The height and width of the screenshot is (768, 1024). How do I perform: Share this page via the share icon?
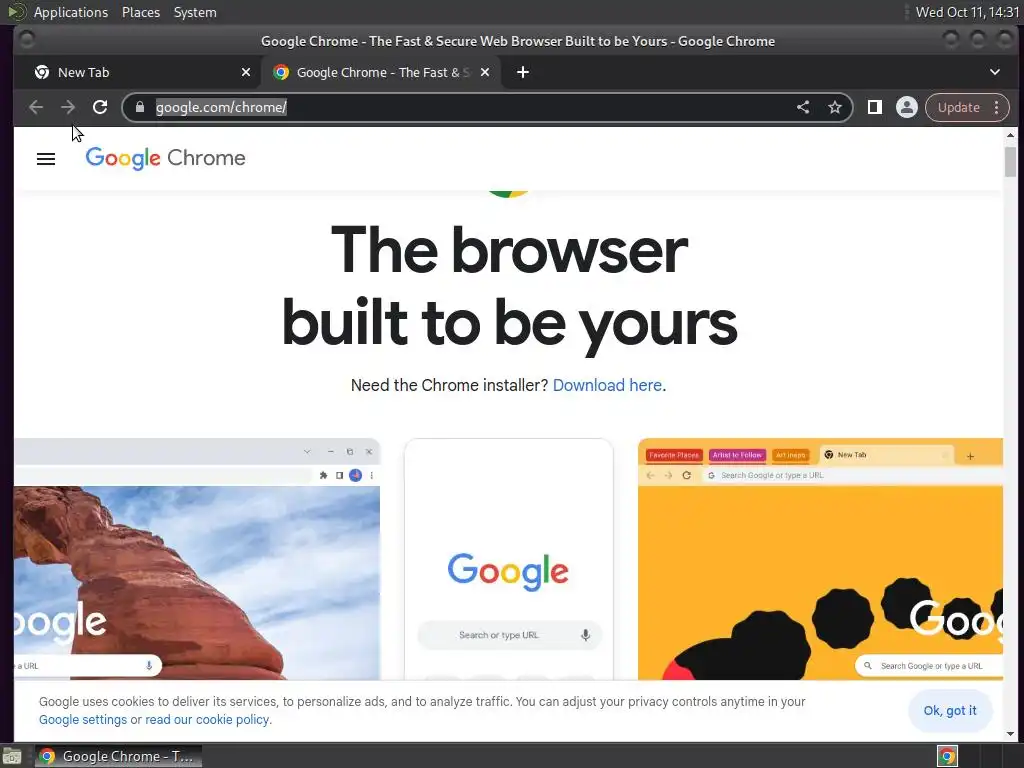(803, 107)
